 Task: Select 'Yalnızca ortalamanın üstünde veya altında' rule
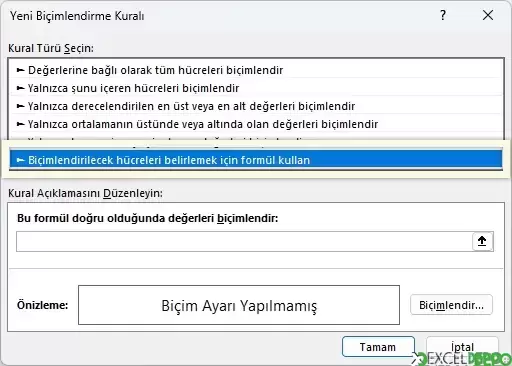(x=256, y=124)
